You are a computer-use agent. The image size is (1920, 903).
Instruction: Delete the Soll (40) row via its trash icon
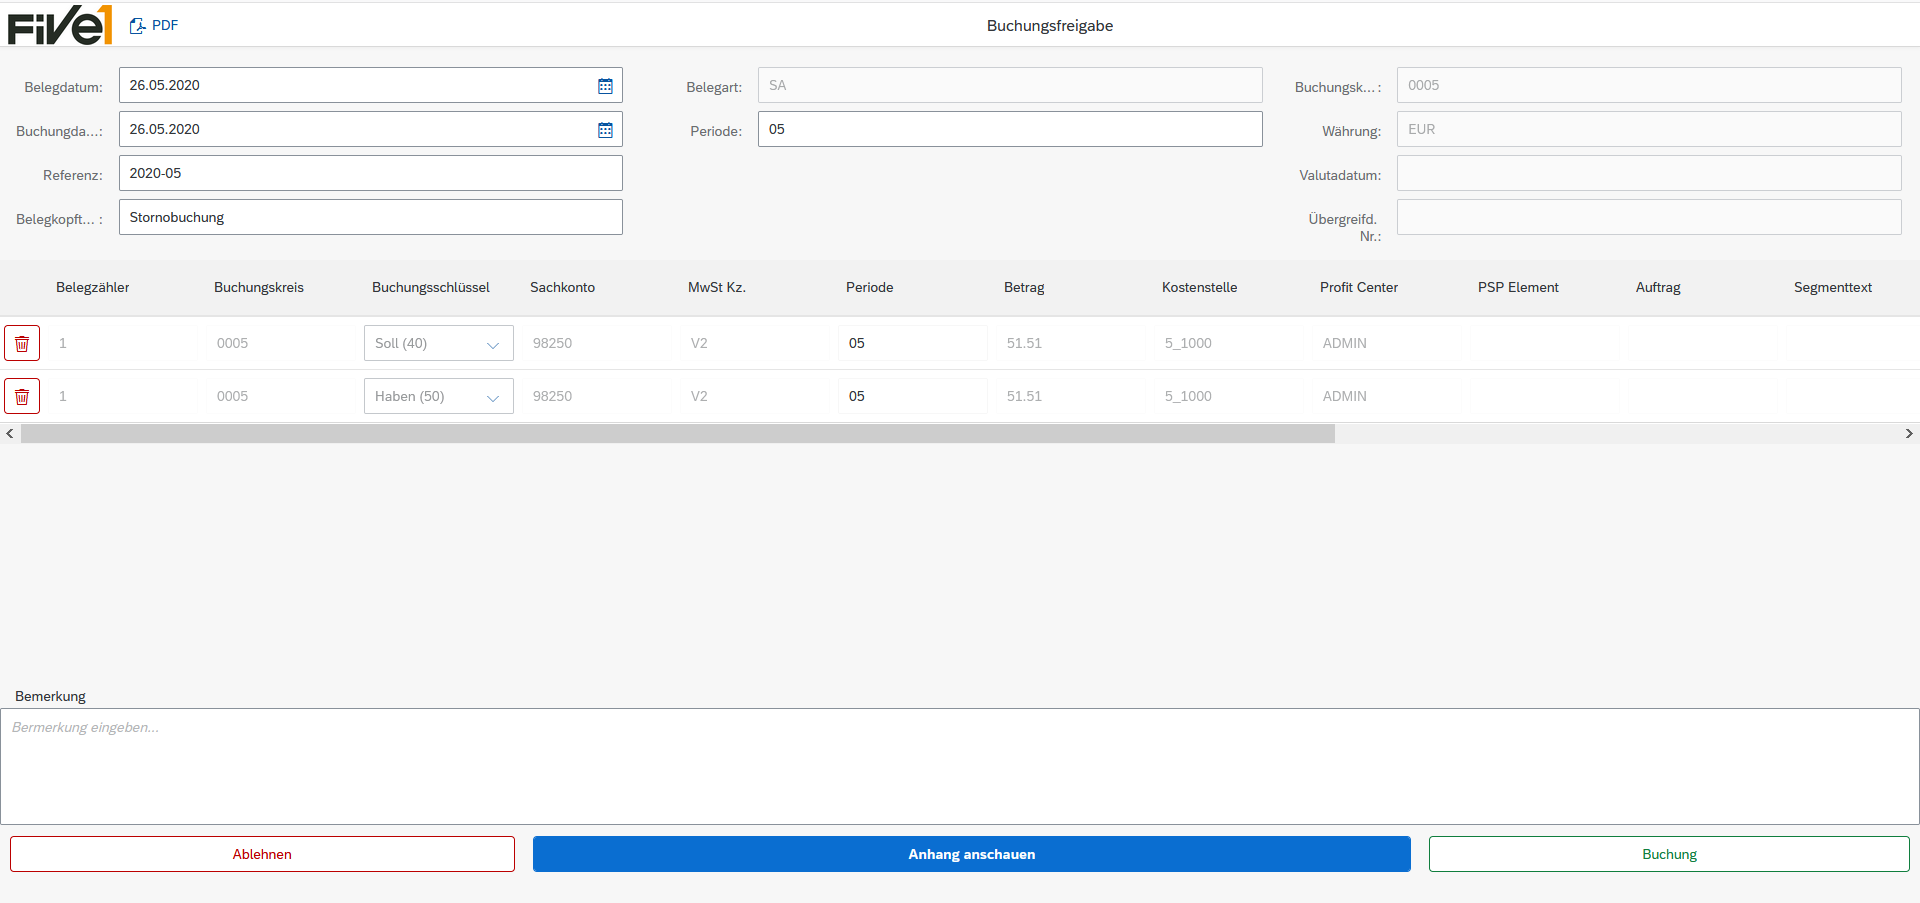coord(22,343)
